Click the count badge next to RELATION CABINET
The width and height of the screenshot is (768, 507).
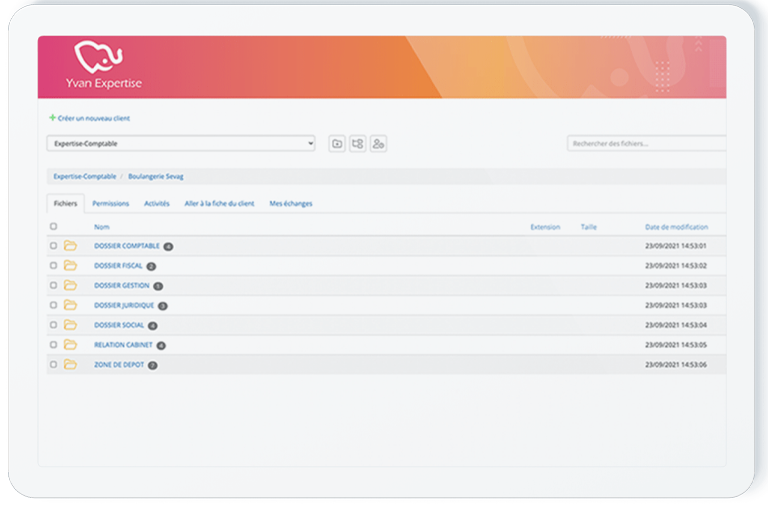(x=161, y=345)
